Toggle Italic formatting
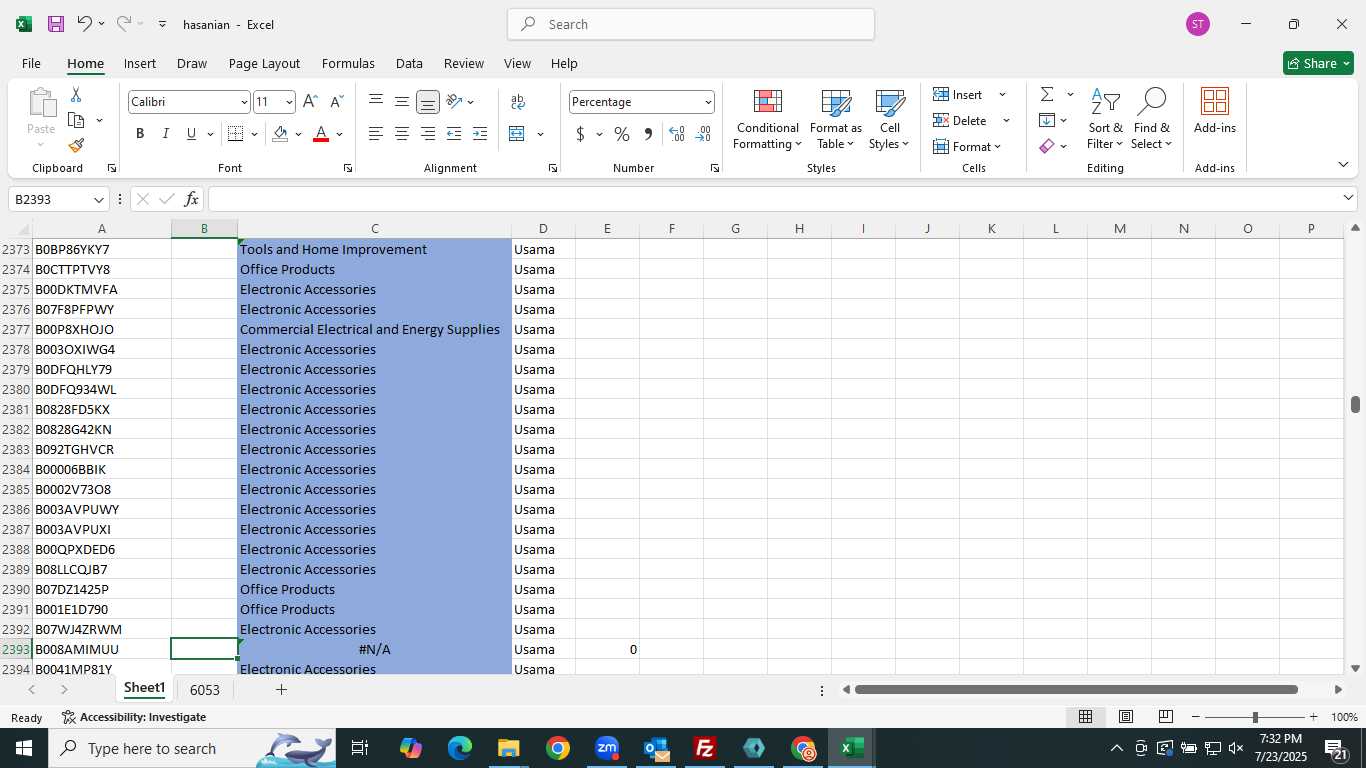Image resolution: width=1366 pixels, height=768 pixels. 166,134
